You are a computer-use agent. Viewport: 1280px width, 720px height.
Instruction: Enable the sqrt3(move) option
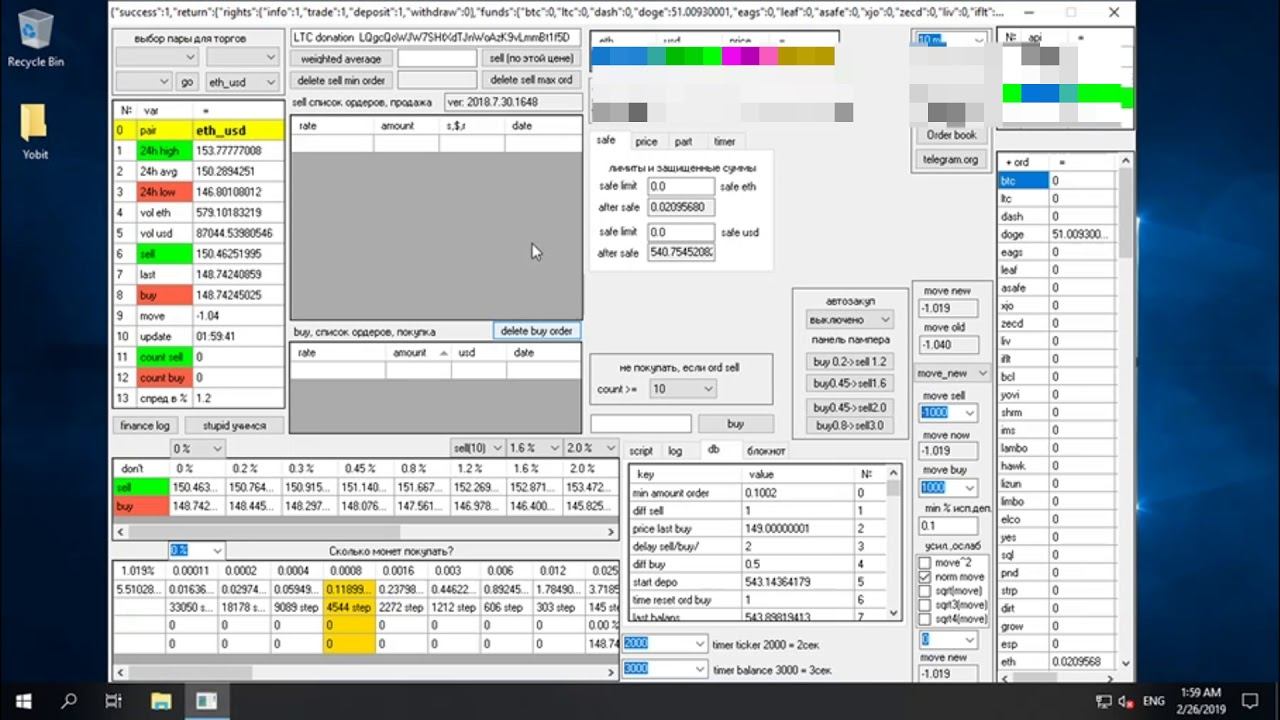point(925,605)
